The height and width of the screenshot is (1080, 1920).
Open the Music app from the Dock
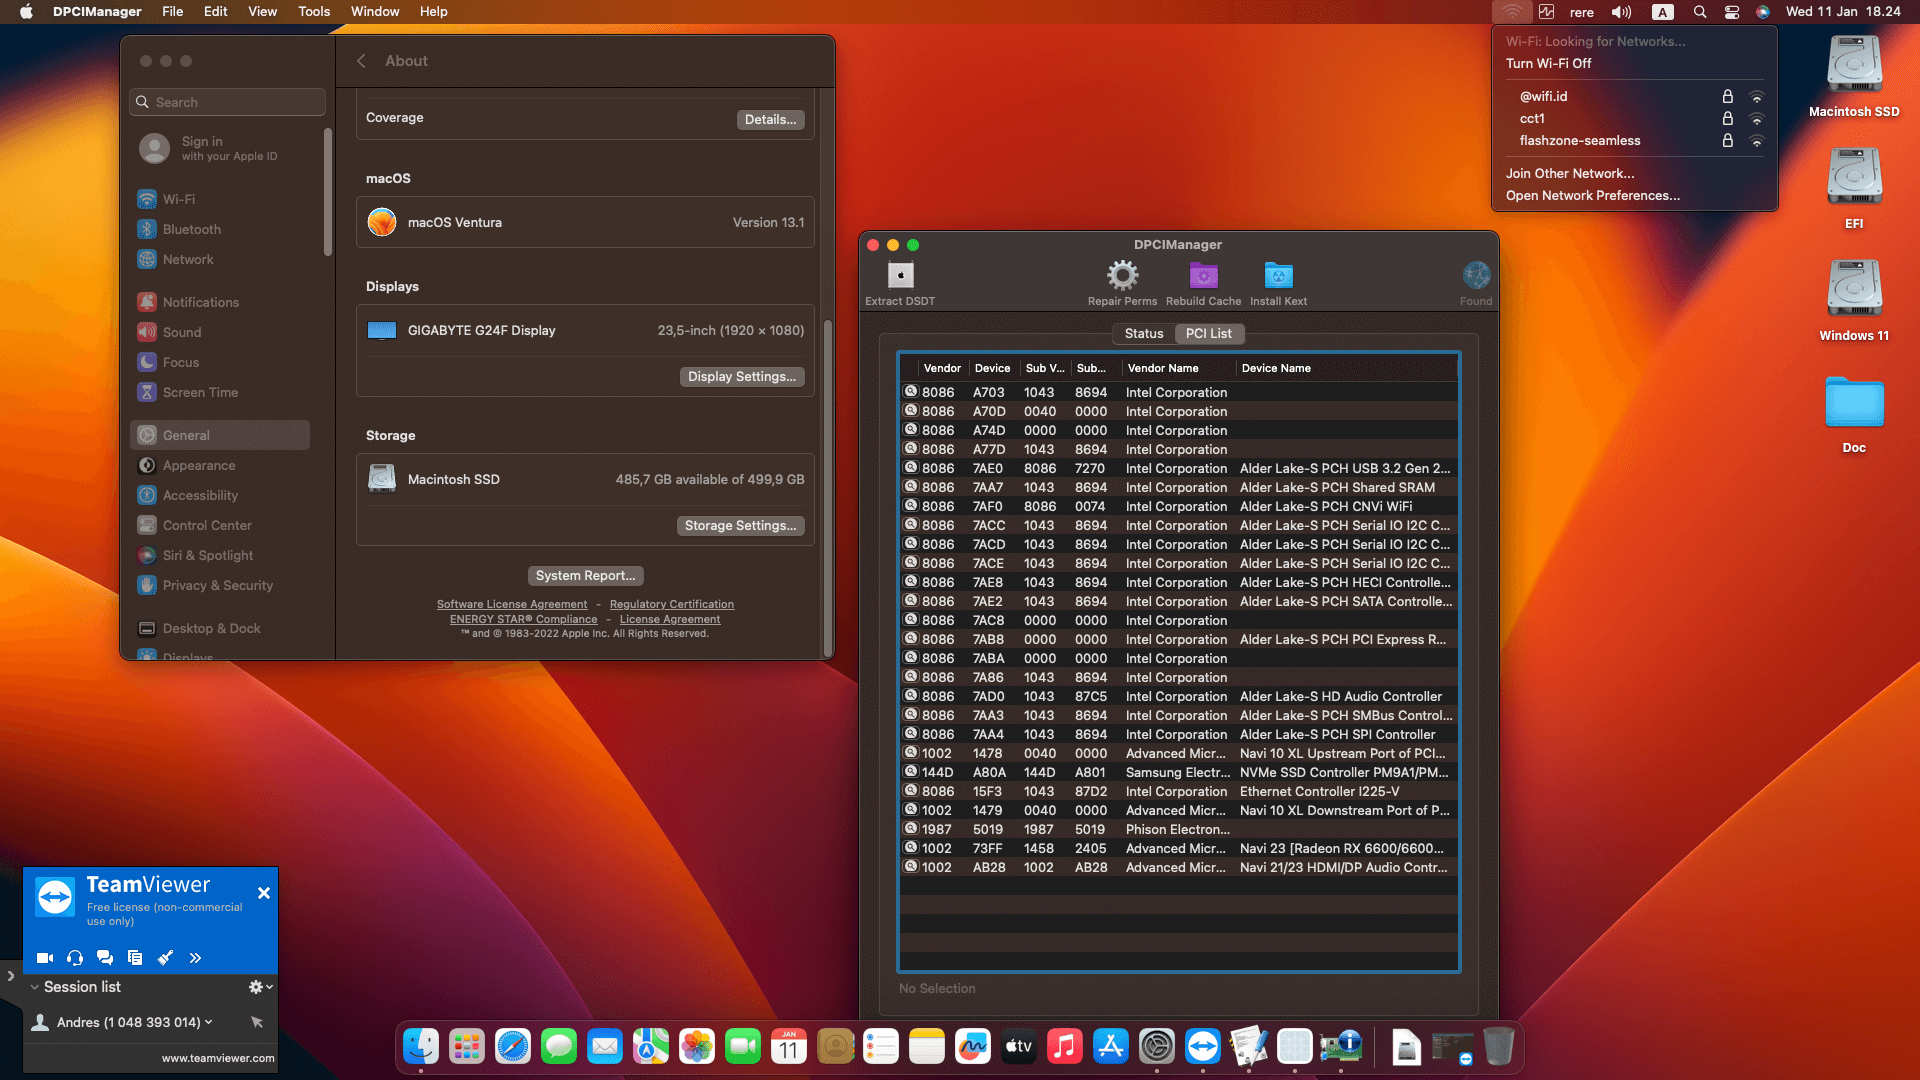(x=1065, y=1046)
